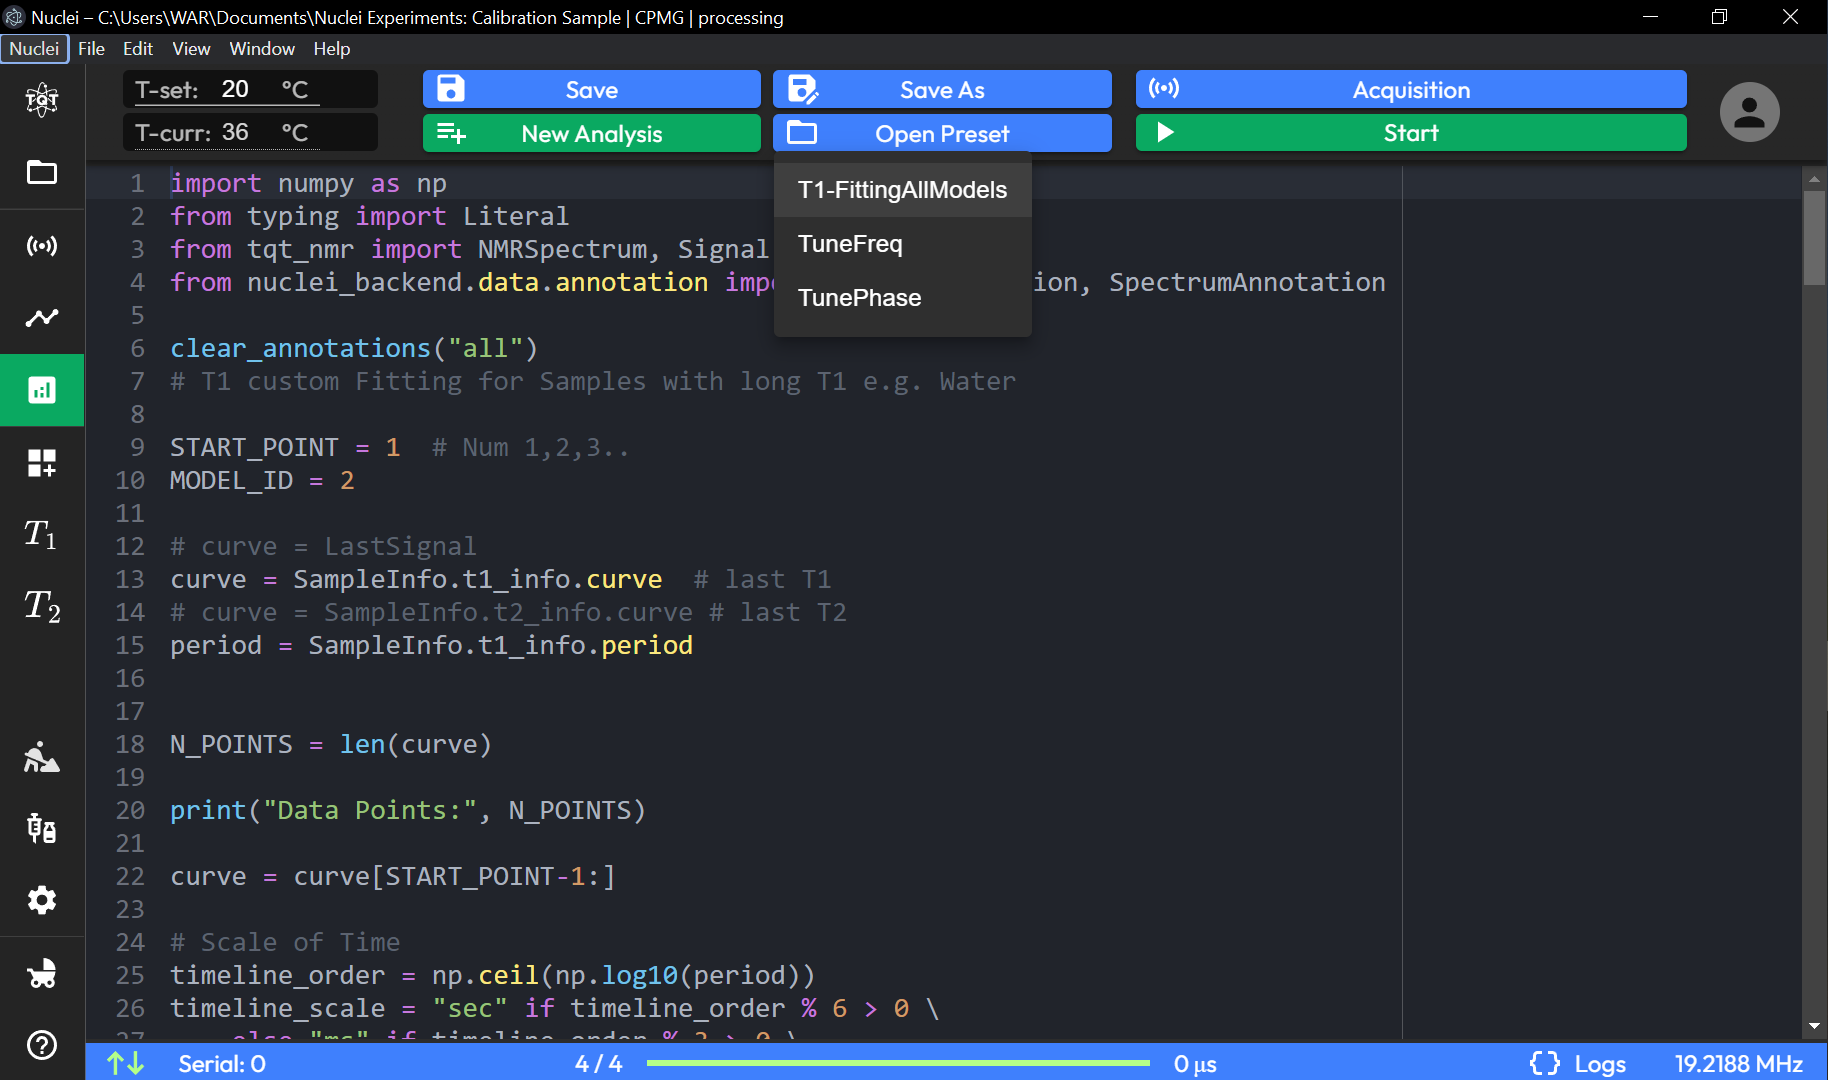The image size is (1828, 1080).
Task: Open the Window menu
Action: [x=262, y=48]
